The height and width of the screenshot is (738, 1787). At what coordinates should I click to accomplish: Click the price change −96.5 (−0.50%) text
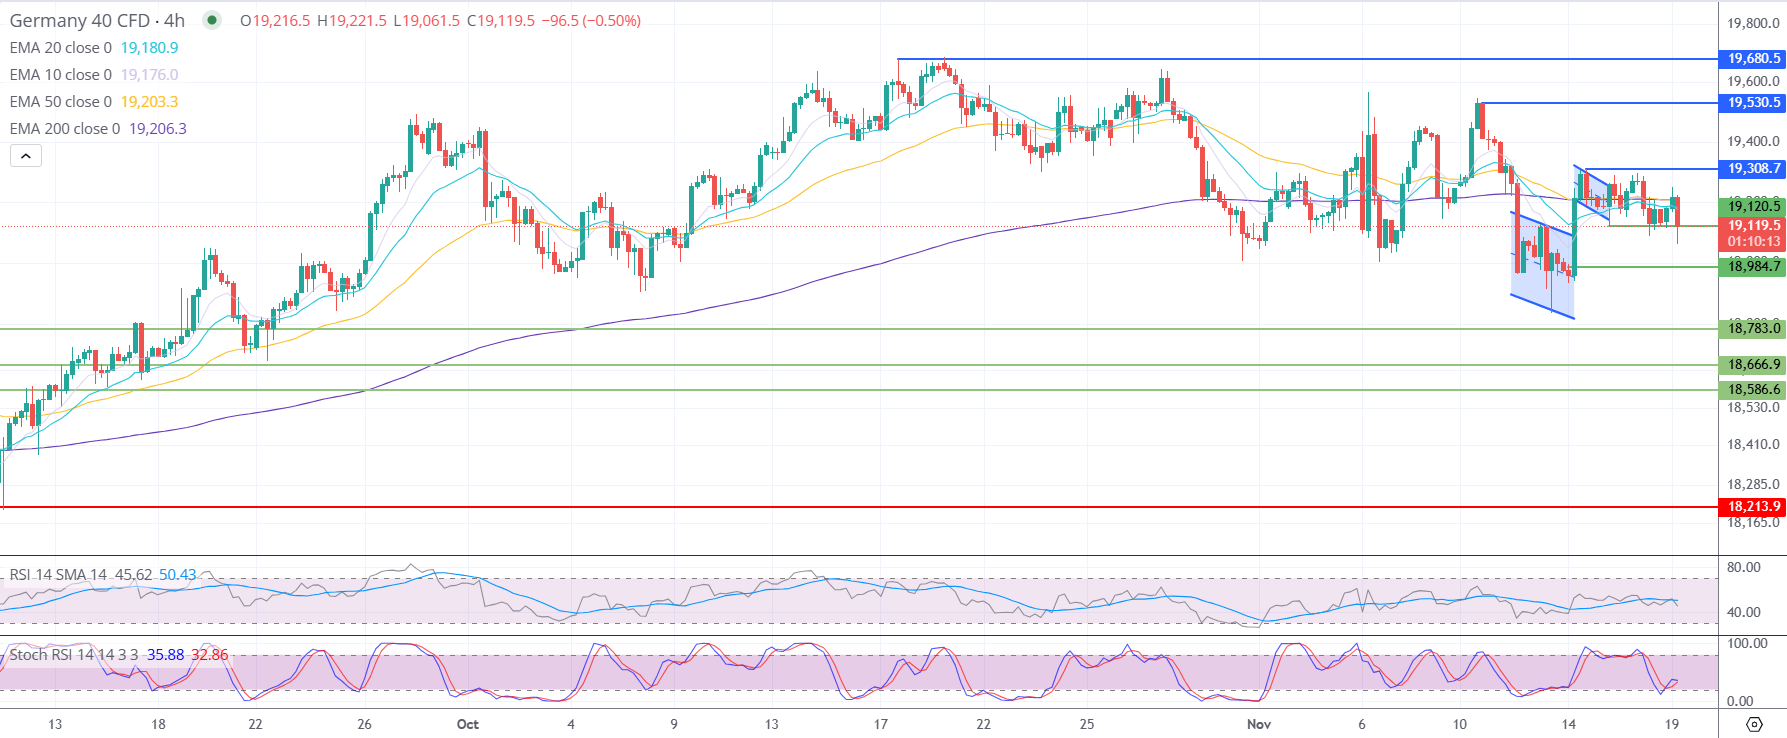(591, 20)
